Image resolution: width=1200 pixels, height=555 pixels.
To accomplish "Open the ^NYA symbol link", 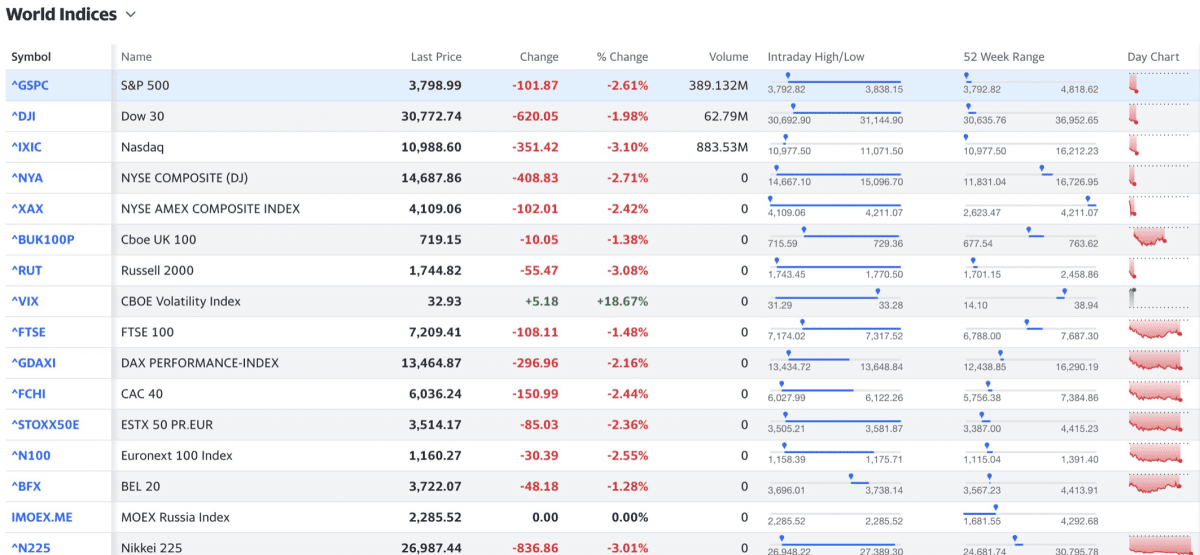I will (x=27, y=179).
